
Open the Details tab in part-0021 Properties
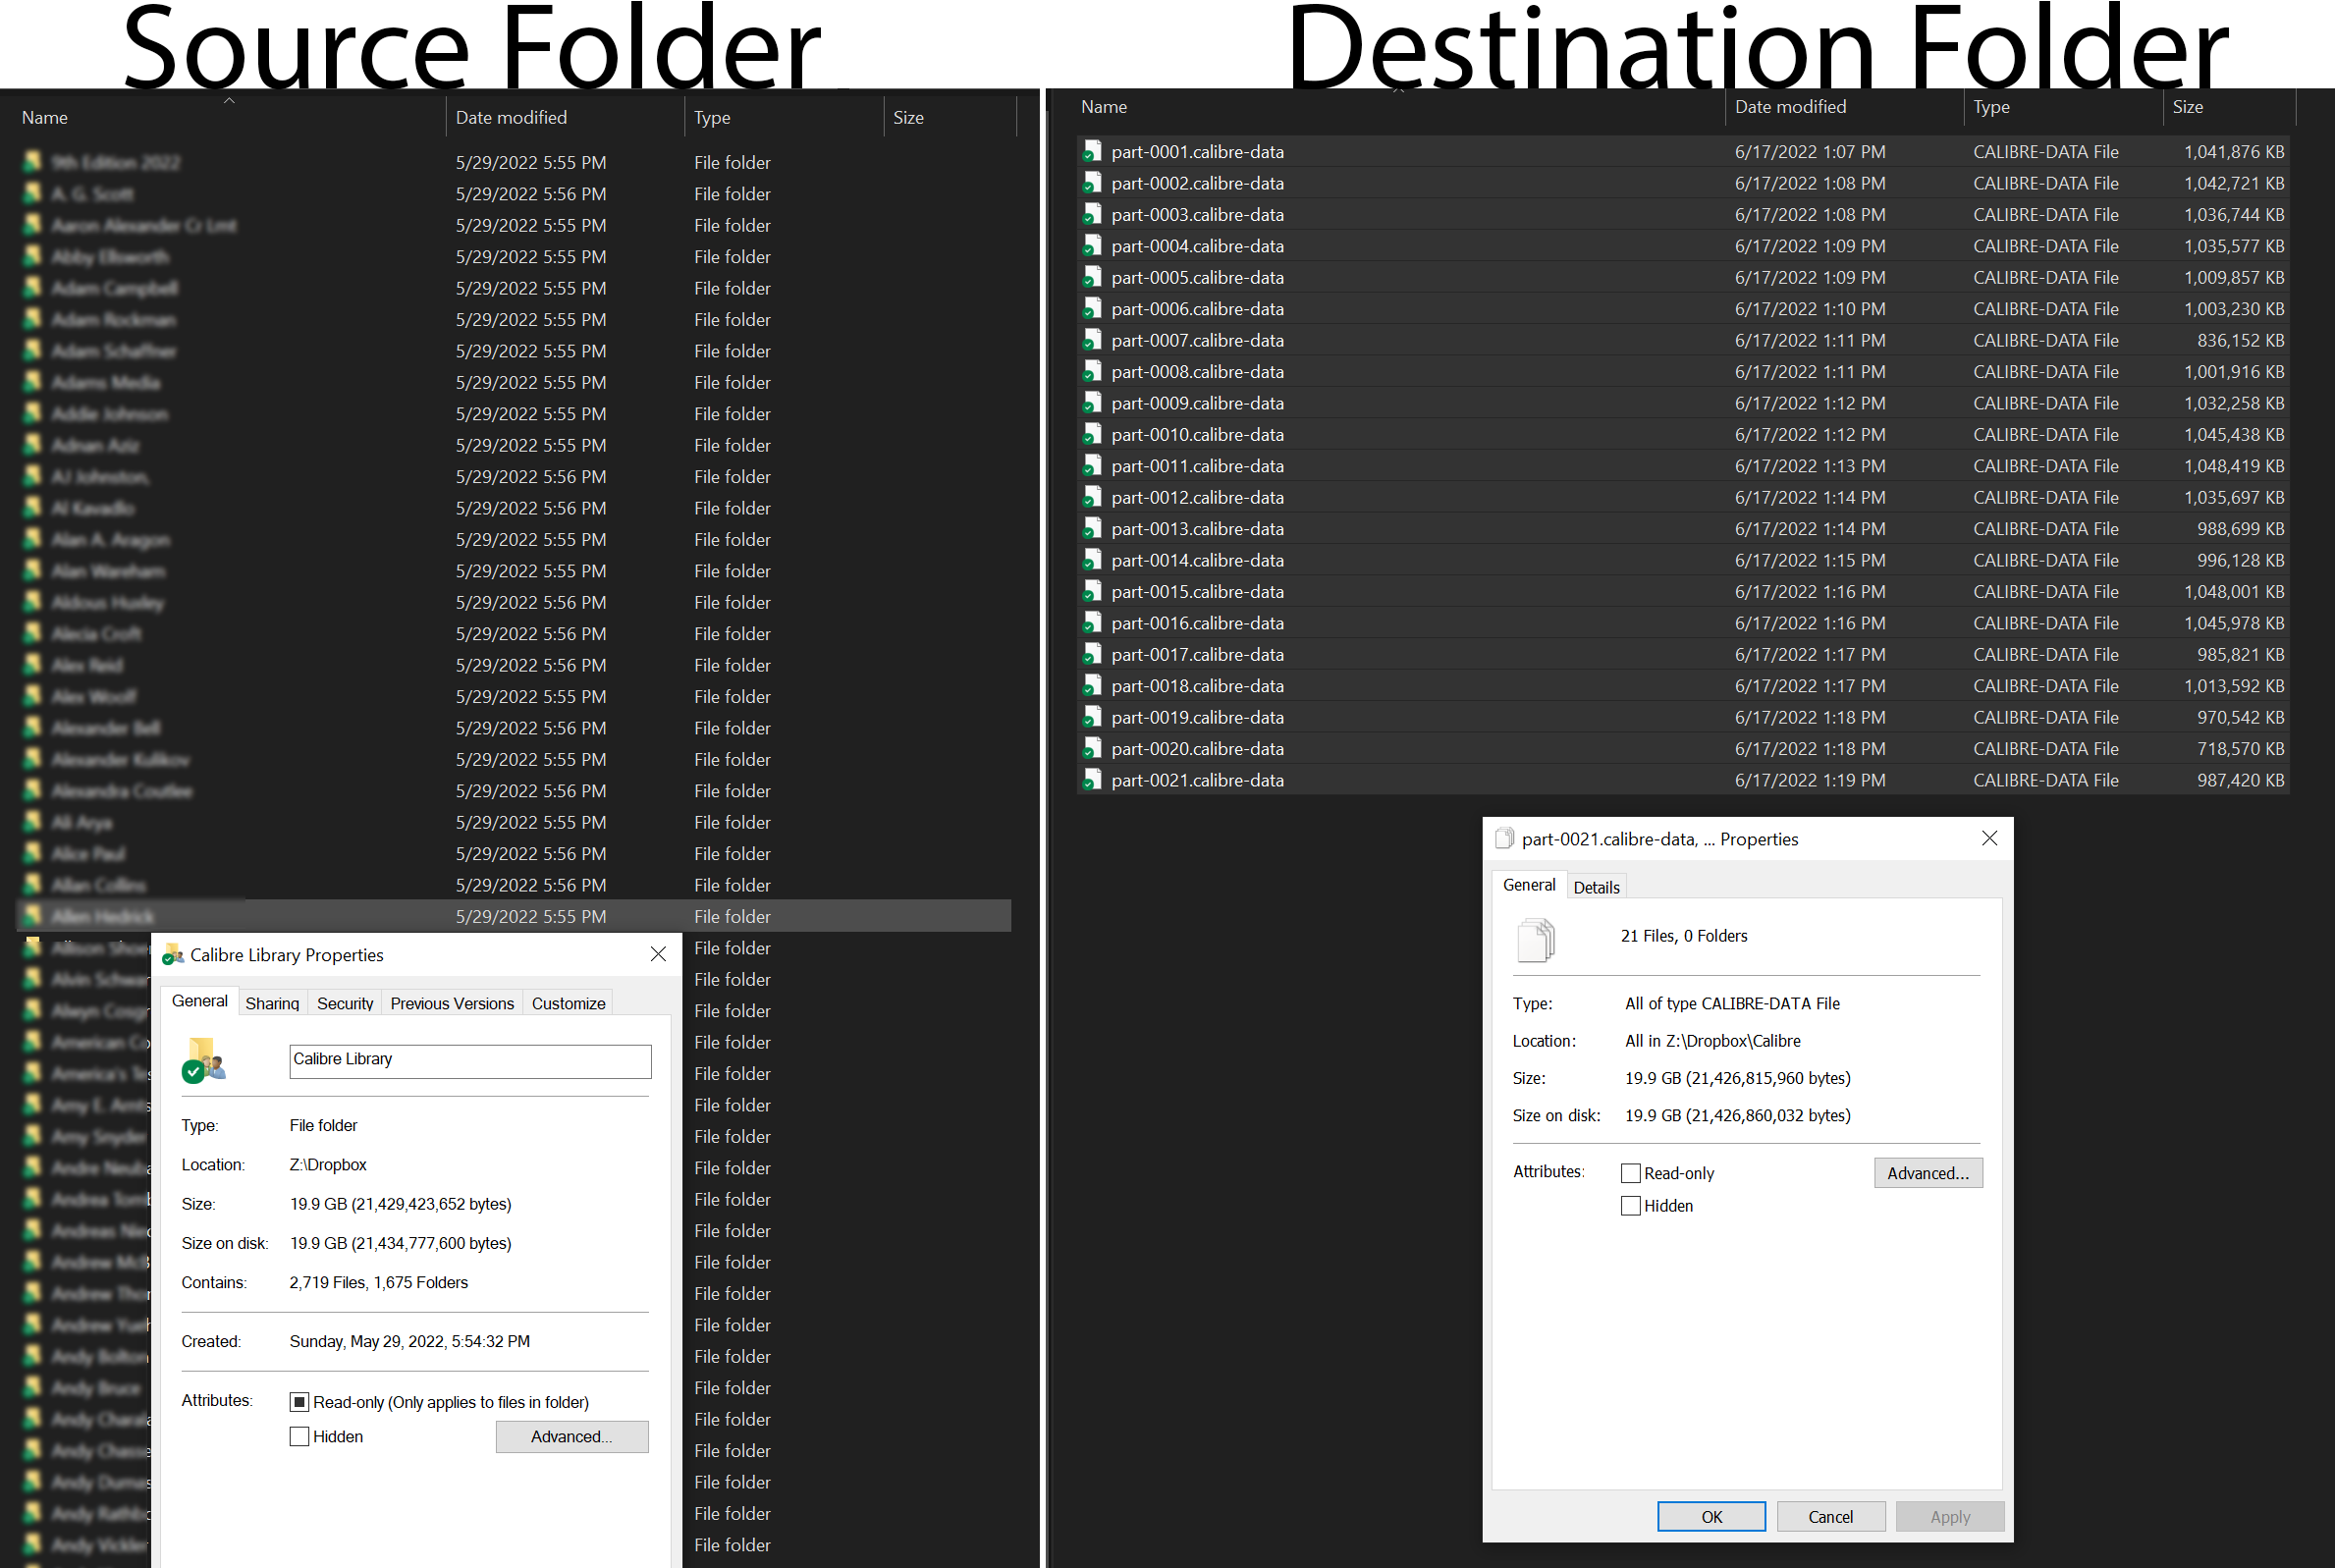point(1596,887)
